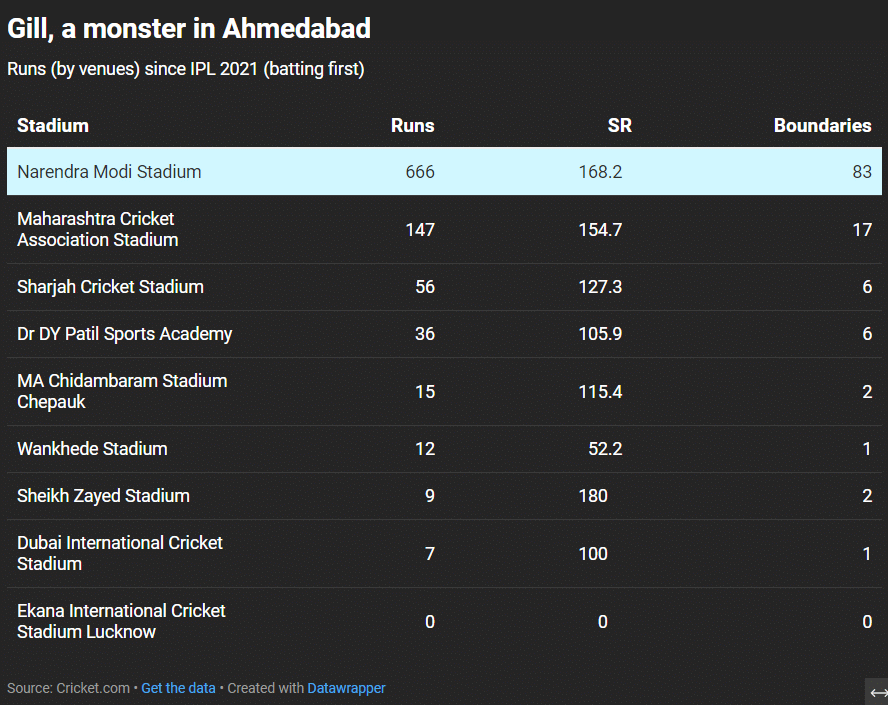Click the Maharashtra Cricket Association Stadium name
Image resolution: width=888 pixels, height=705 pixels.
tap(97, 229)
